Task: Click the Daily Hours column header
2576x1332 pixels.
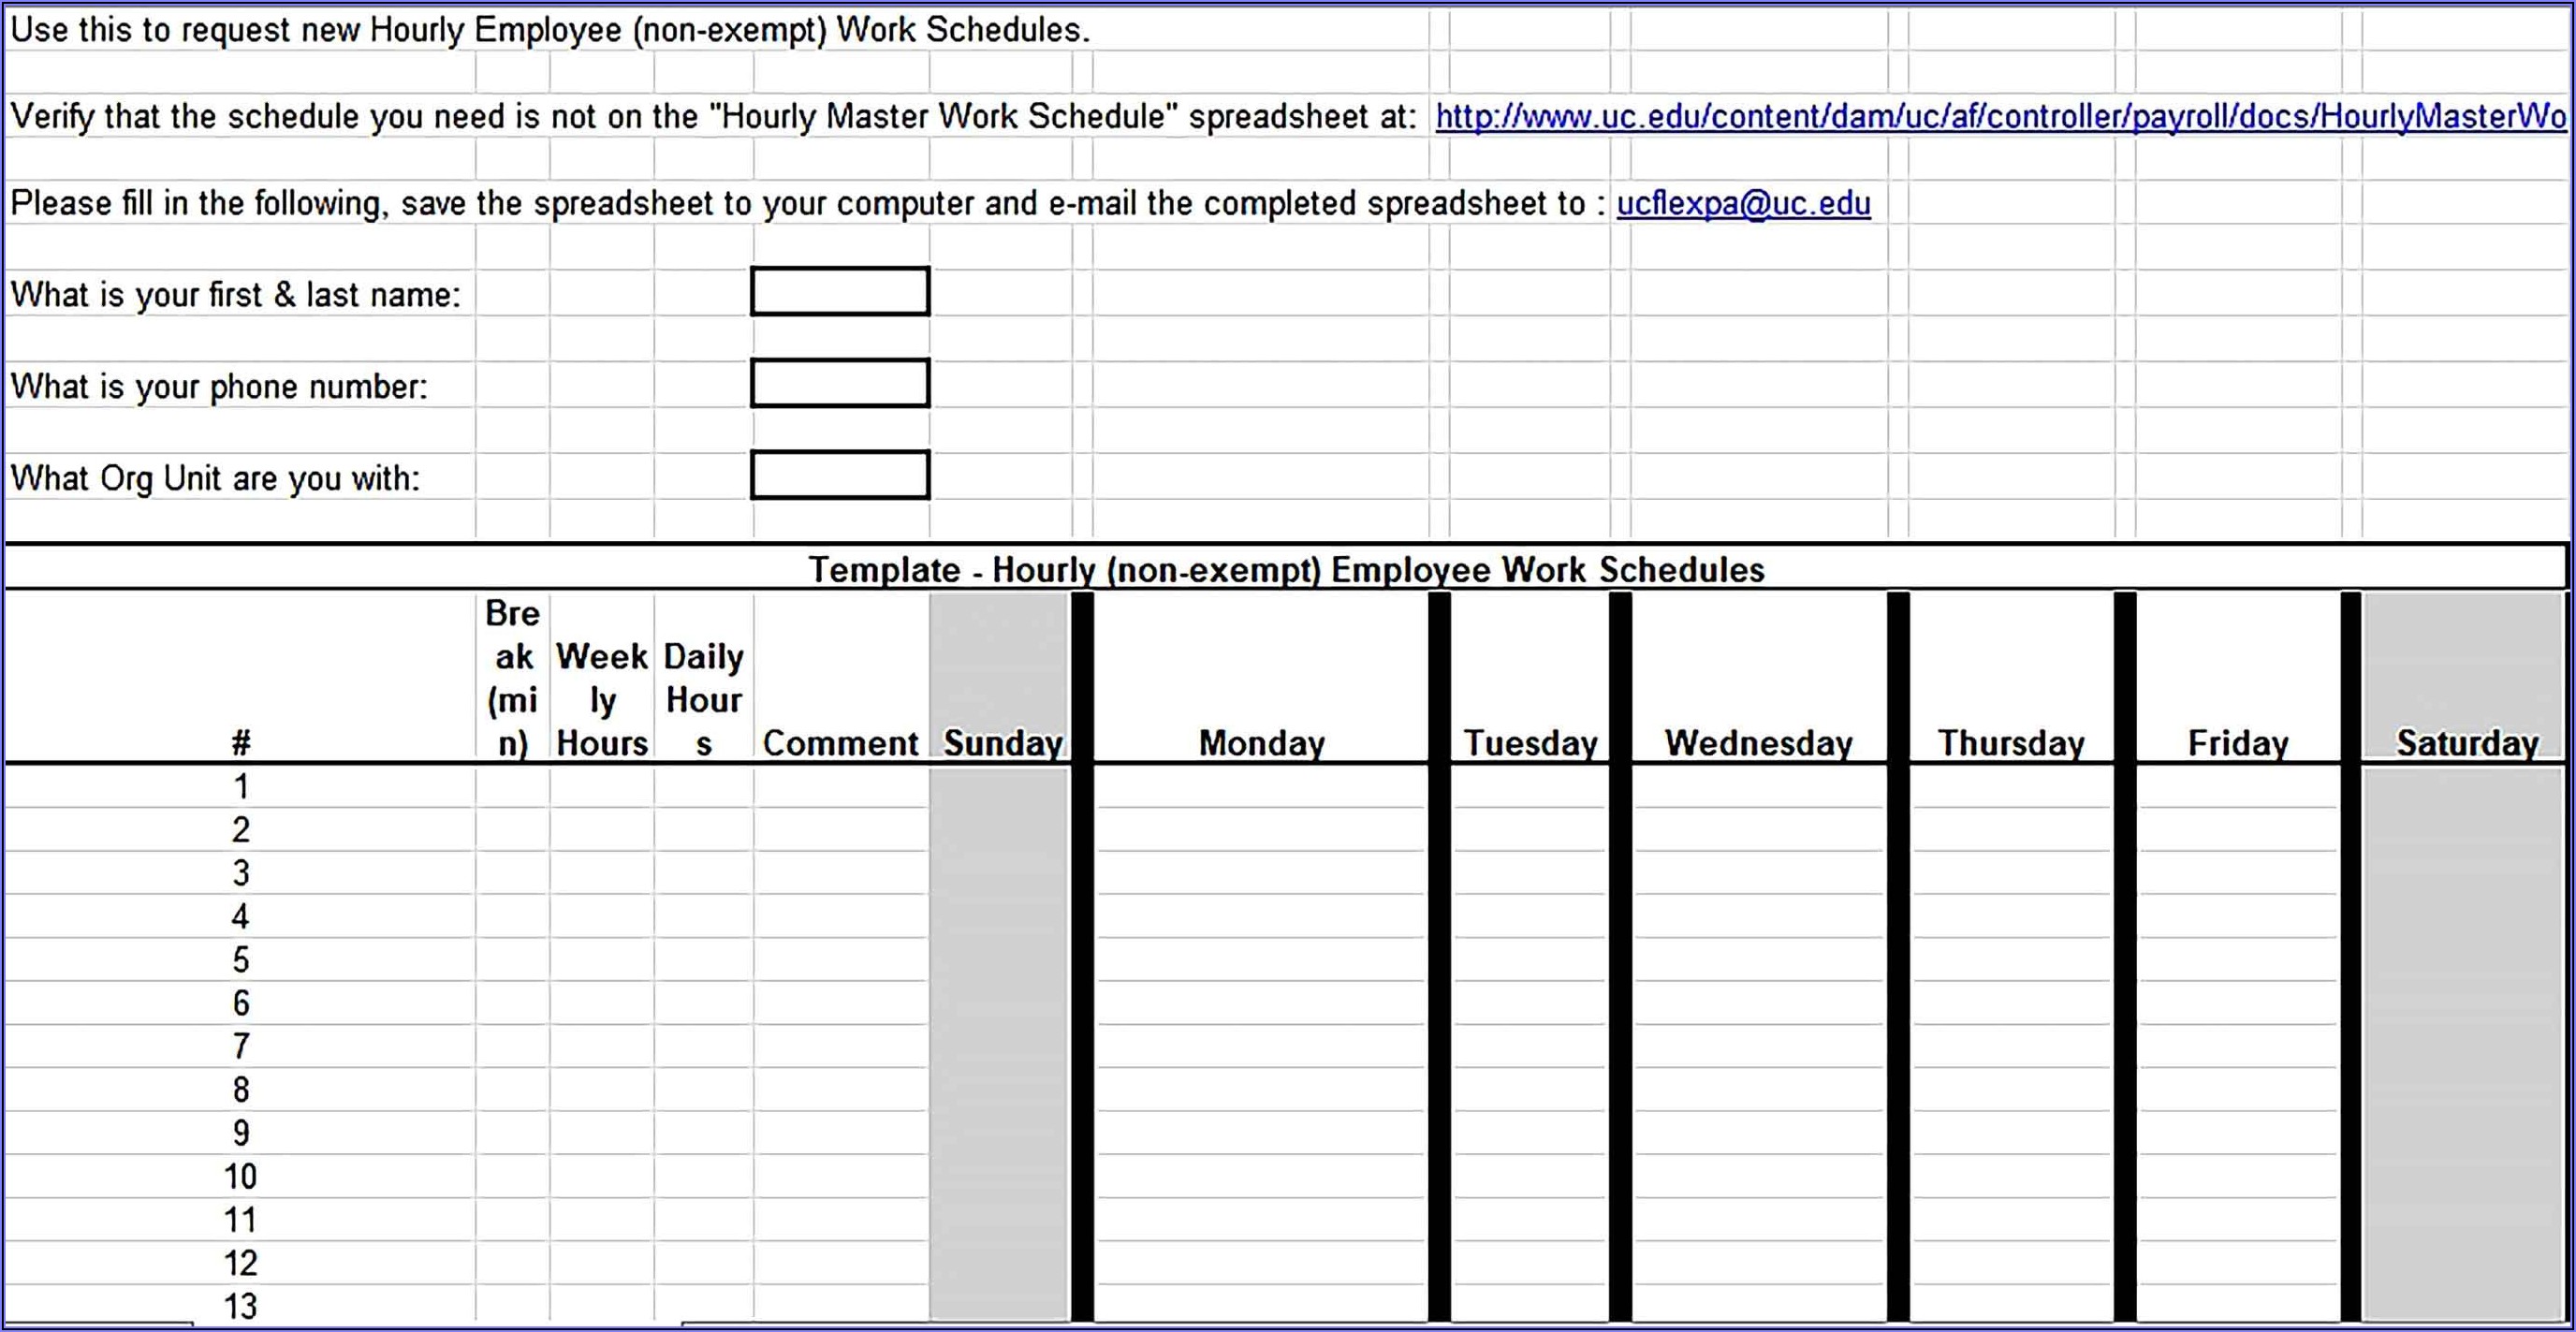Action: pos(703,700)
